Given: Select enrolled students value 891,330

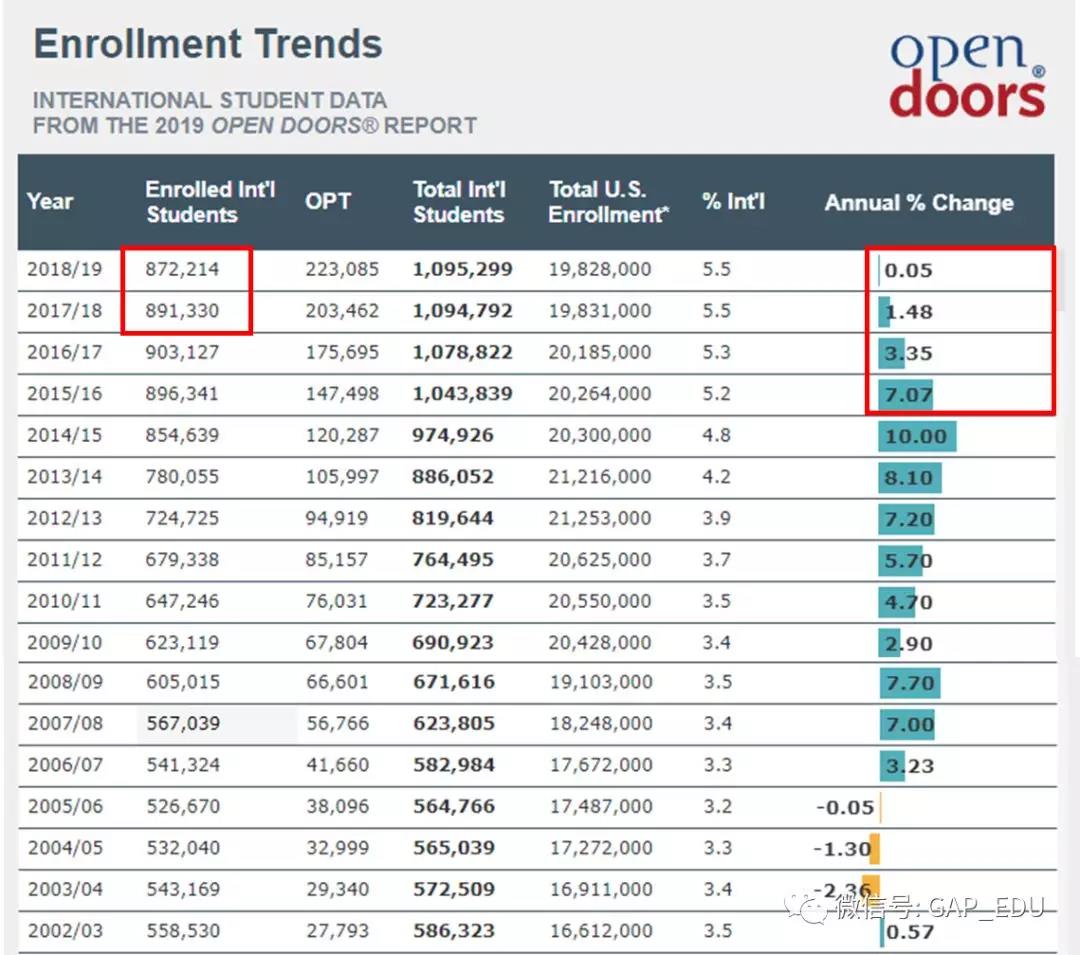Looking at the screenshot, I should click(x=182, y=311).
